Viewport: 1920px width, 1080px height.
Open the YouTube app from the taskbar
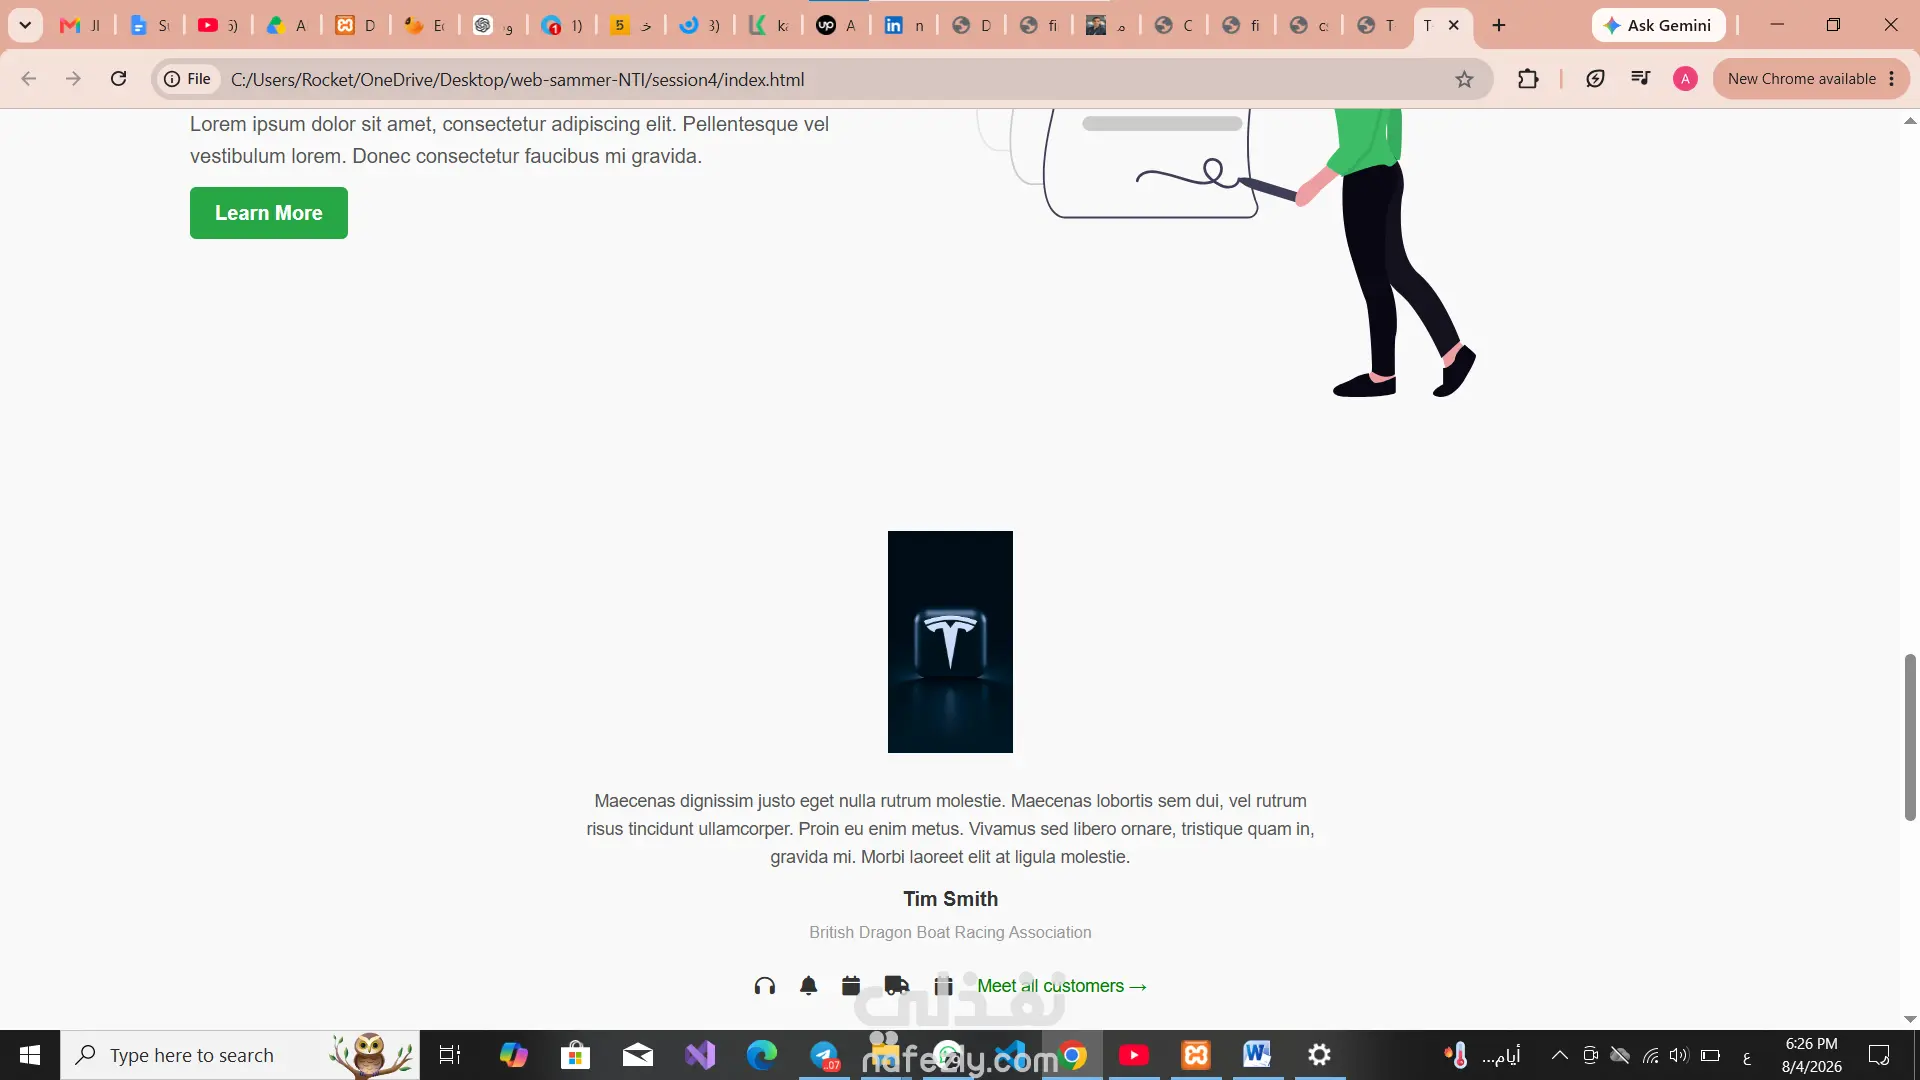click(x=1134, y=1055)
